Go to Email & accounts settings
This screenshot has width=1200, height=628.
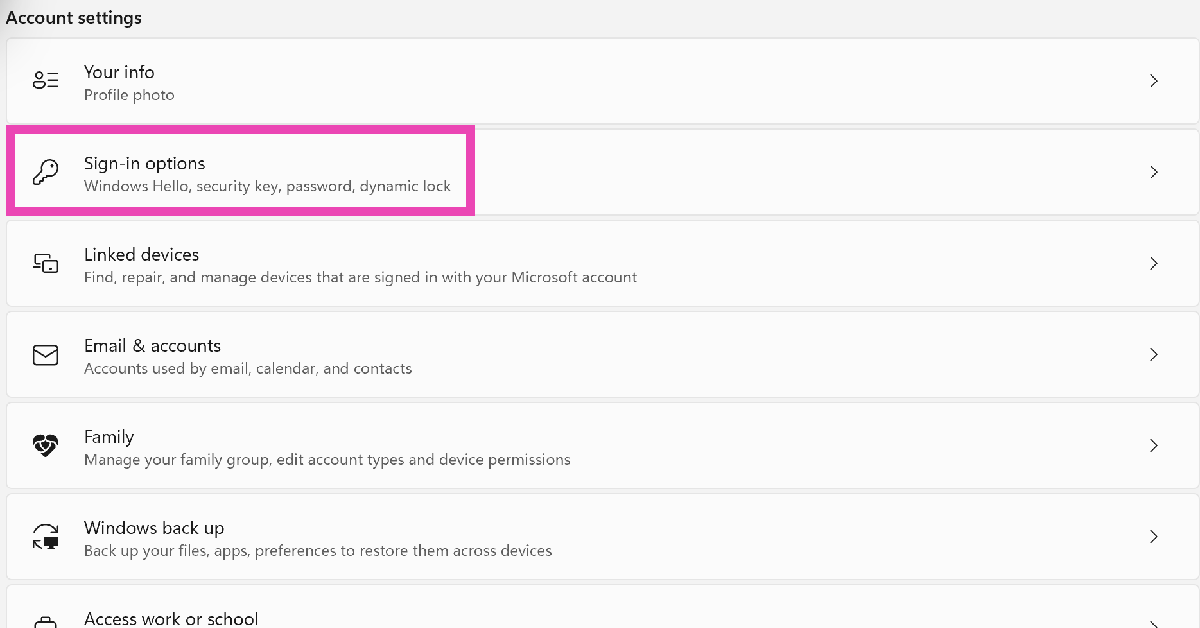click(152, 346)
